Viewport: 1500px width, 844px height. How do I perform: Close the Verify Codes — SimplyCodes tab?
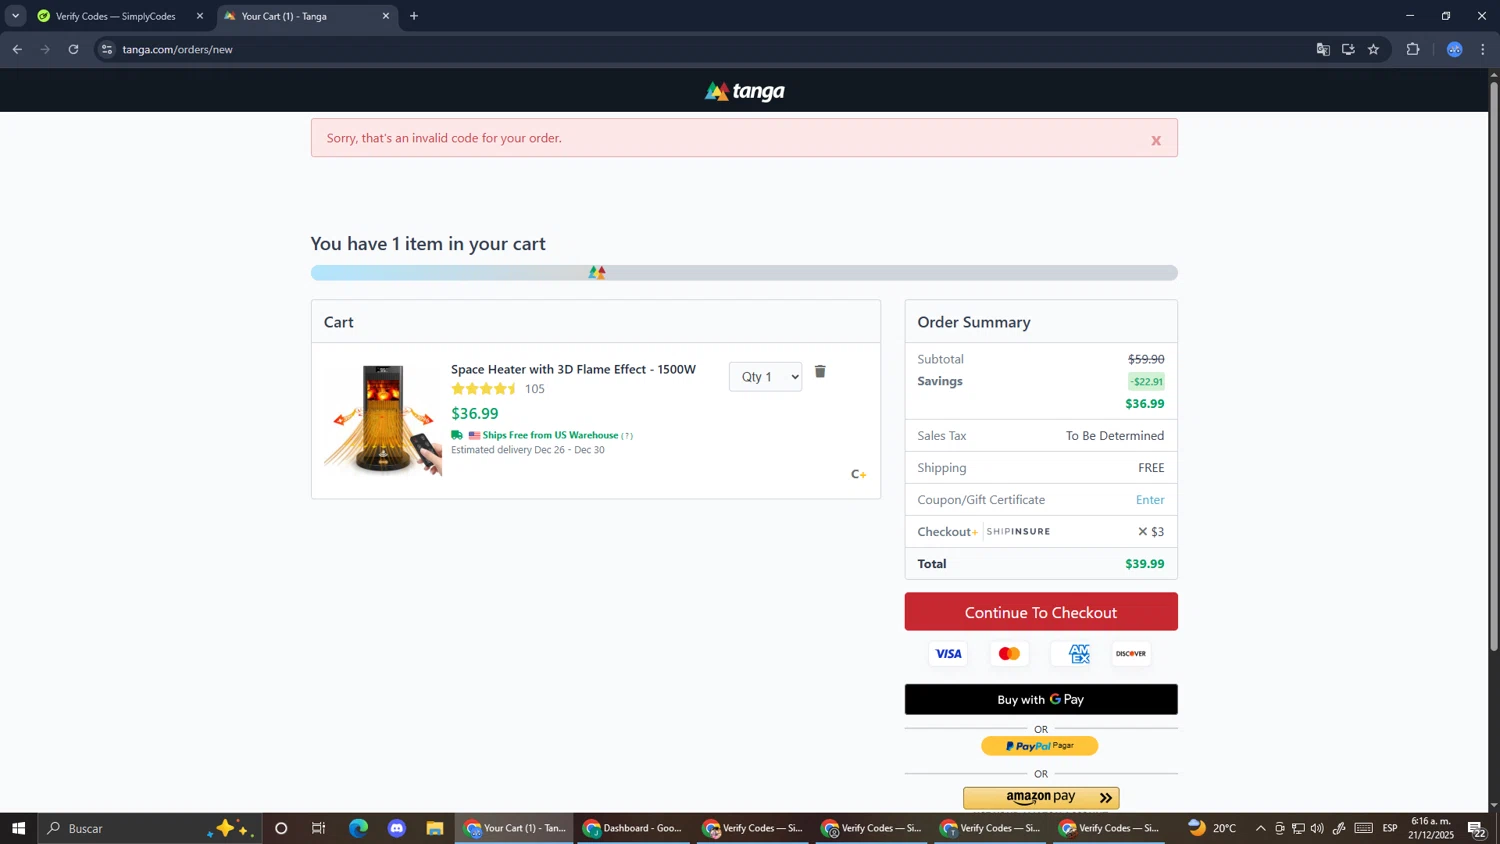(200, 16)
